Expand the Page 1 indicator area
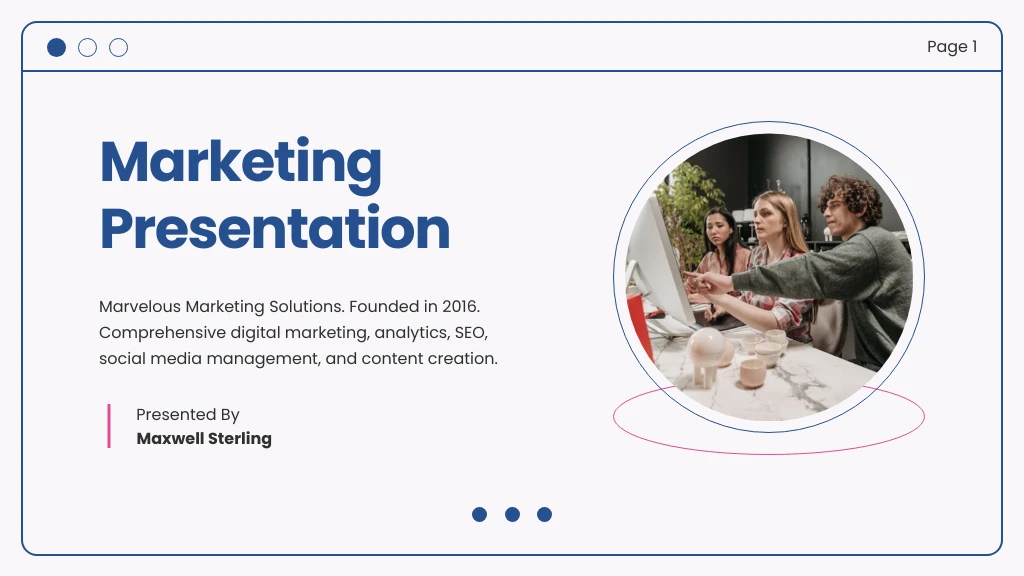Viewport: 1024px width, 576px height. [x=953, y=47]
